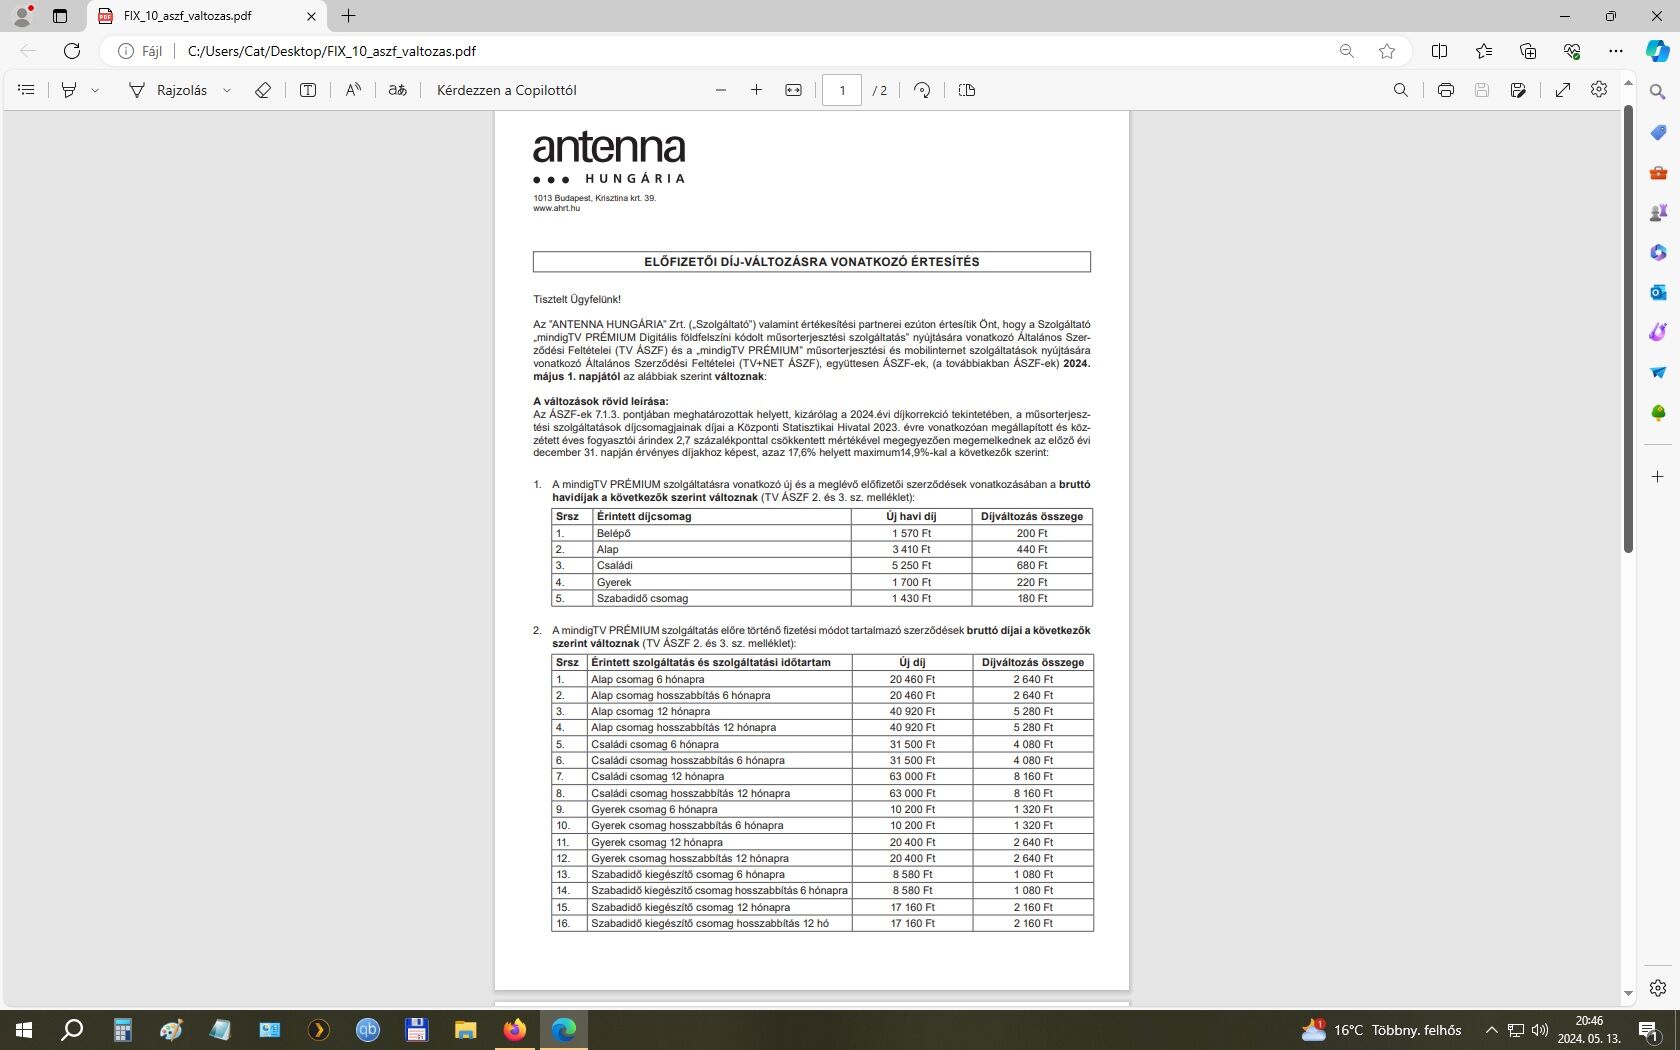Click the page number field

(842, 90)
